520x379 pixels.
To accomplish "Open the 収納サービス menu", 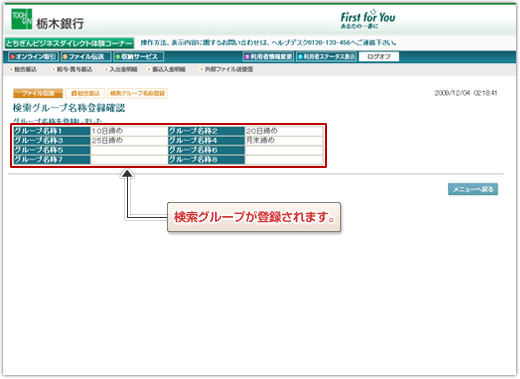I will tap(138, 57).
